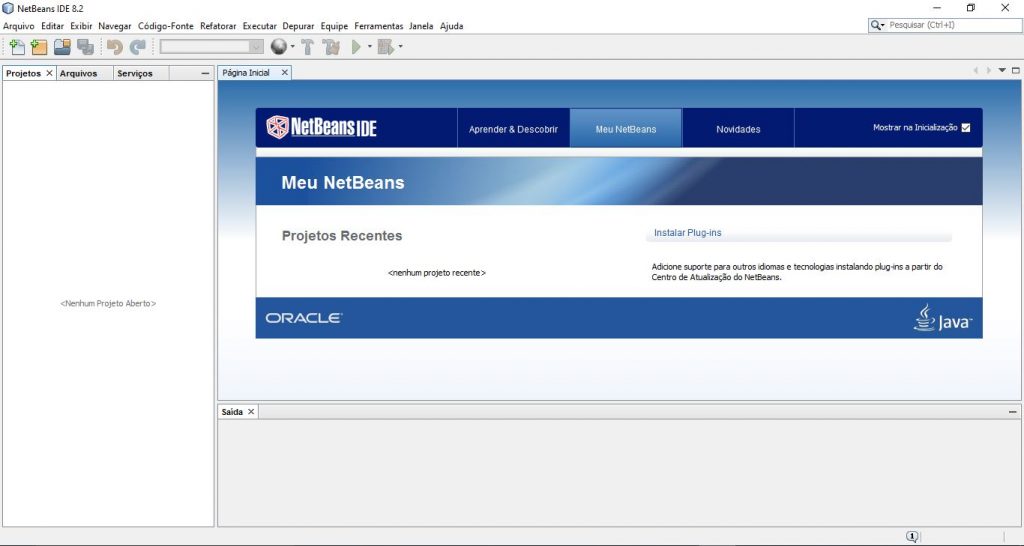This screenshot has width=1024, height=546.
Task: Click the Redo arrow icon
Action: [x=137, y=47]
